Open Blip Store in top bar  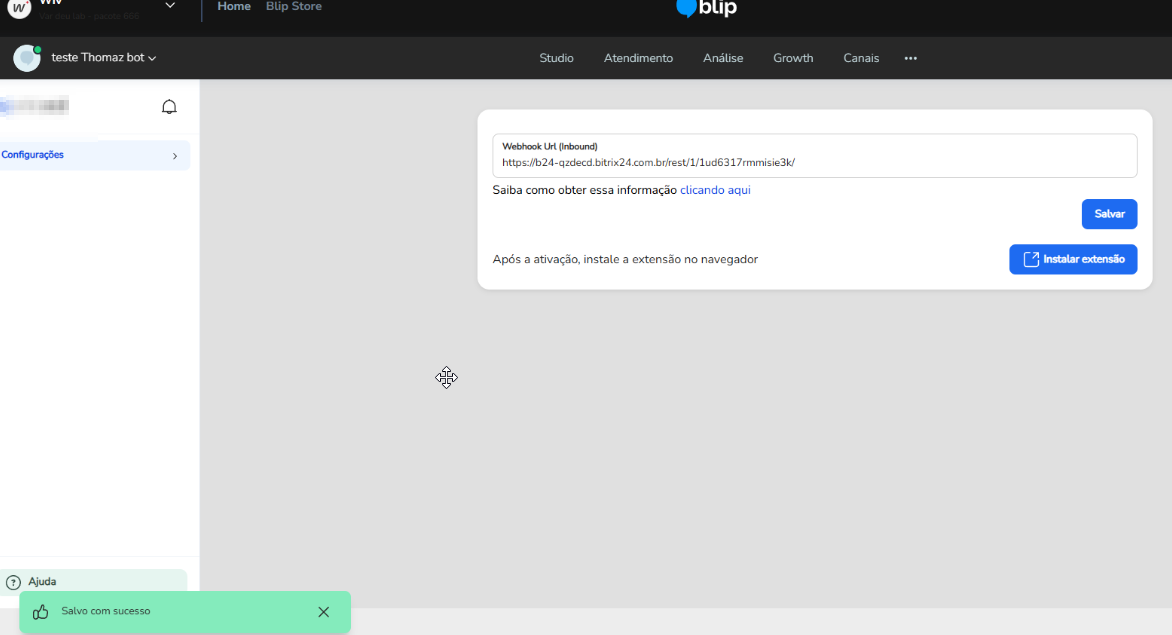click(x=294, y=6)
